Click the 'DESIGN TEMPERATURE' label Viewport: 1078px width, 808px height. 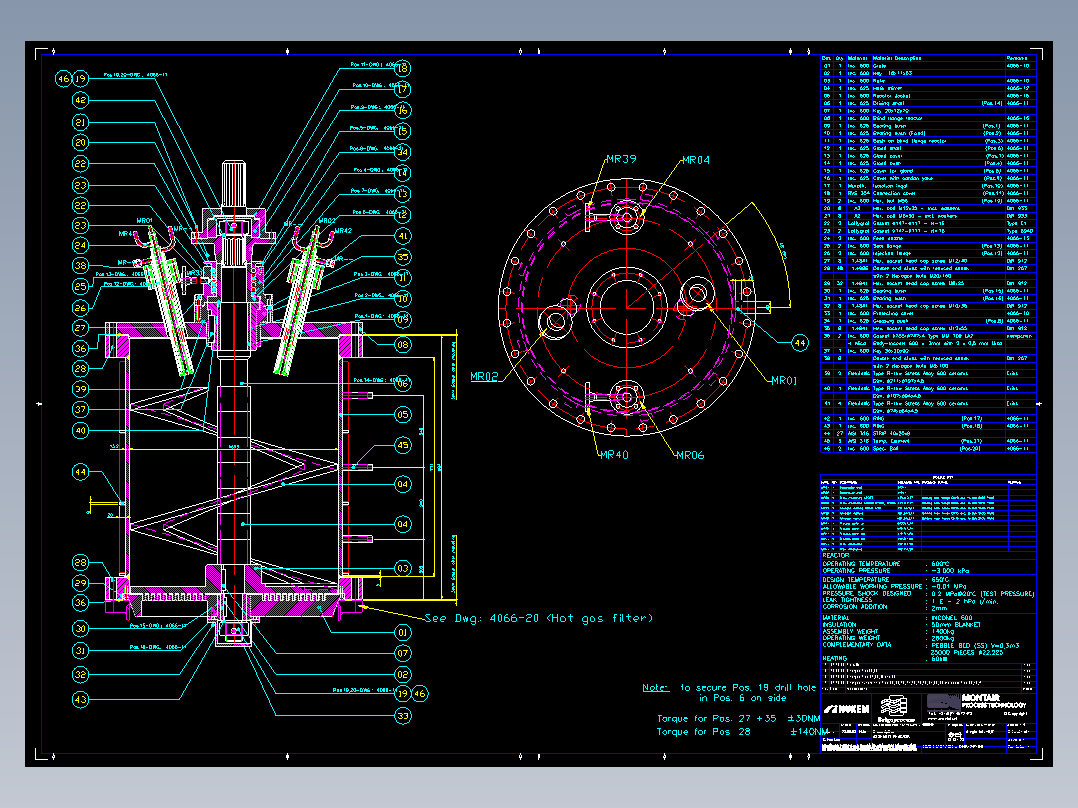(856, 580)
